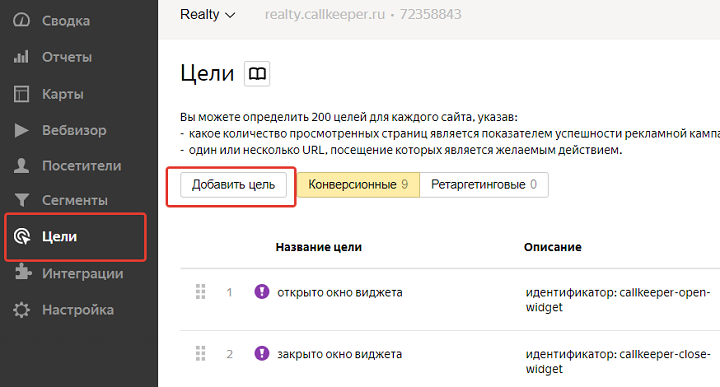Select goal name открыто окно виджета
Viewport: 720px width, 387px height.
(x=340, y=292)
